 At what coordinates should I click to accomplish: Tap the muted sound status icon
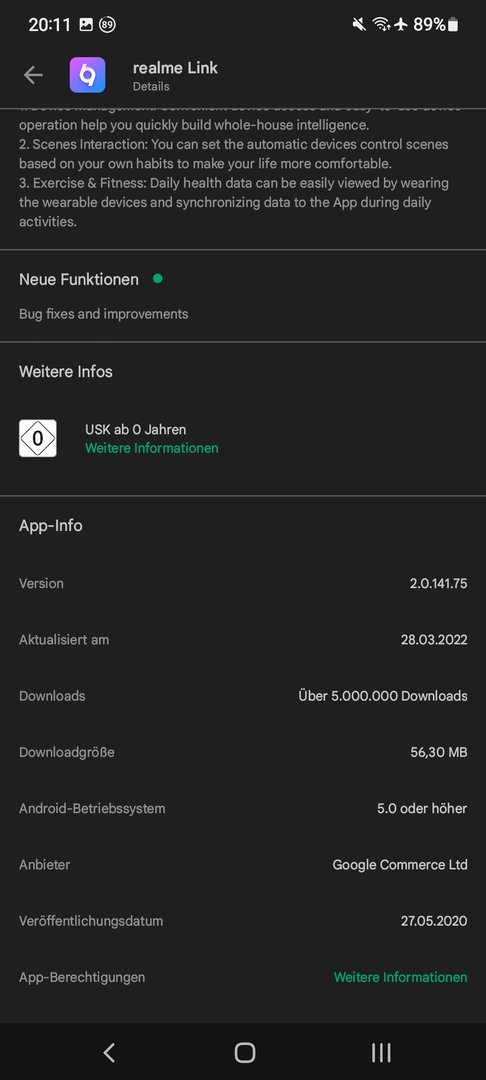coord(359,25)
